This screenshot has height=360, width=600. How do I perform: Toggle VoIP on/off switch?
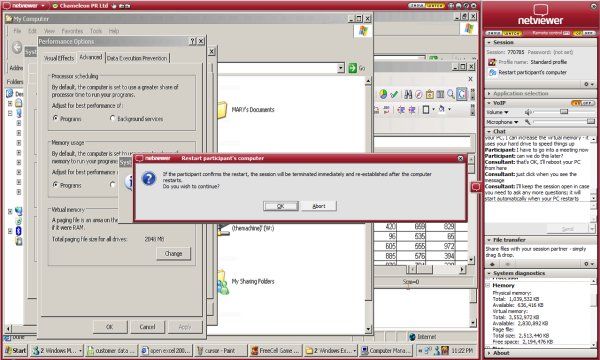tap(582, 103)
